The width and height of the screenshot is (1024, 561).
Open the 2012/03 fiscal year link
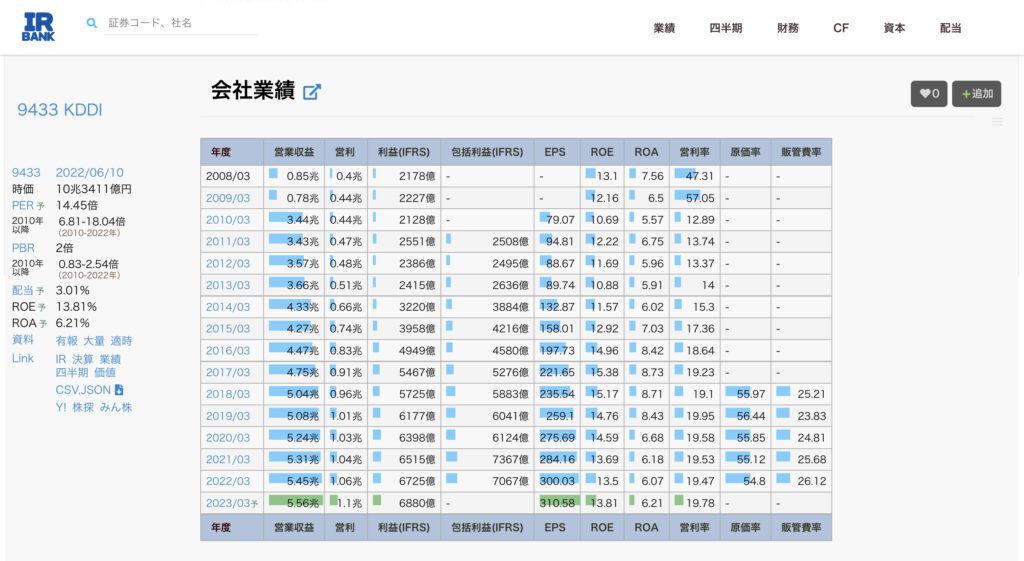(228, 263)
